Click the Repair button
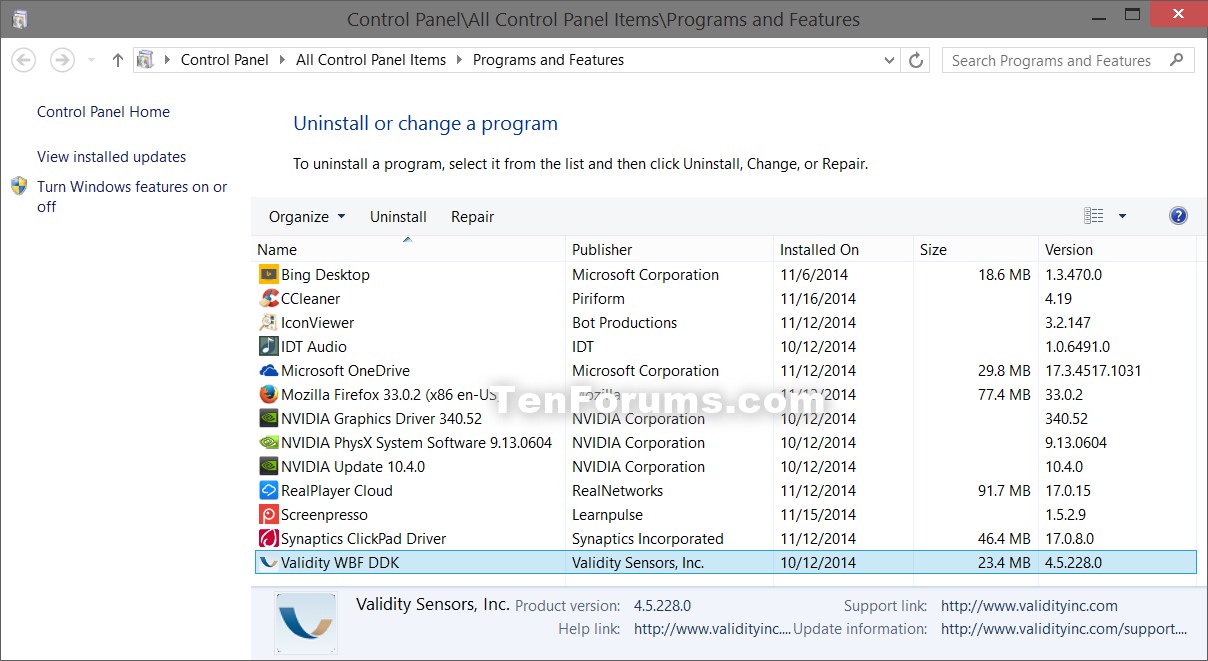This screenshot has height=661, width=1208. click(472, 216)
